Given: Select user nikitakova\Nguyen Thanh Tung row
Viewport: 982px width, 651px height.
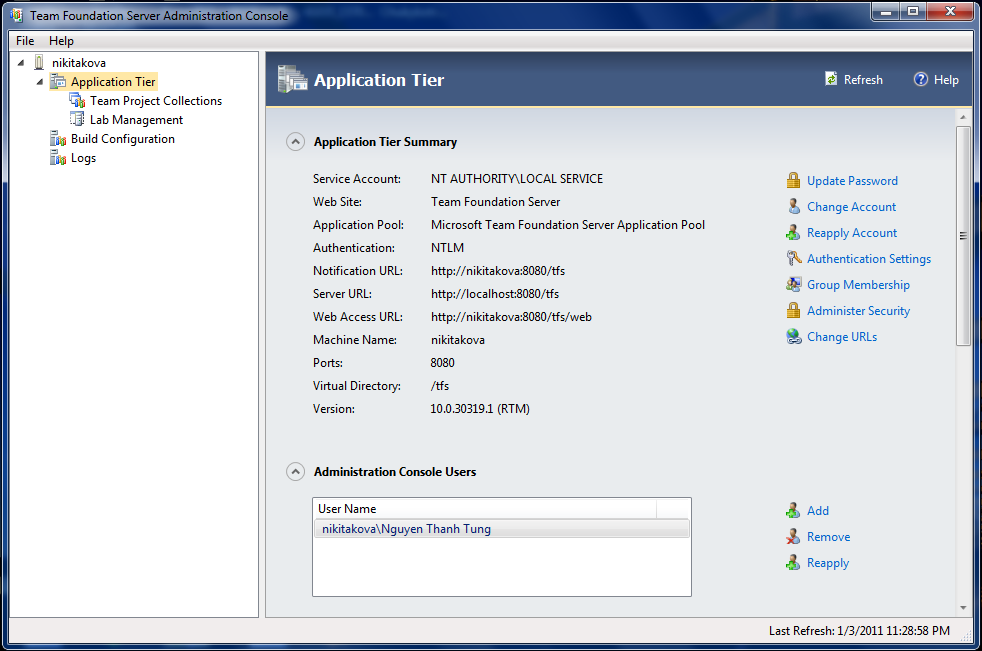Looking at the screenshot, I should tap(502, 529).
